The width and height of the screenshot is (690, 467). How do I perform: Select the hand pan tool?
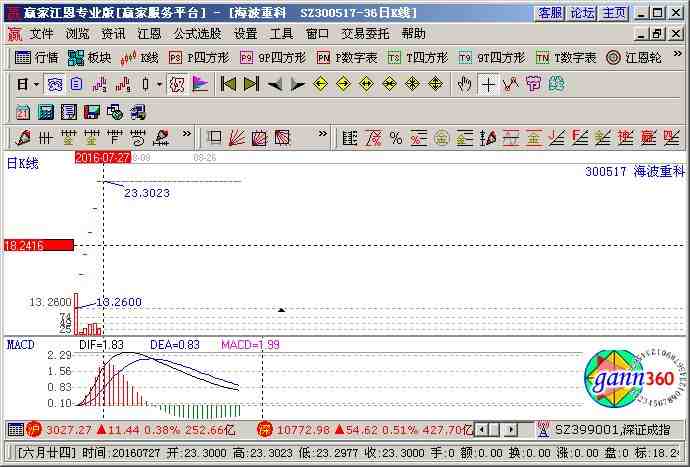pos(464,84)
